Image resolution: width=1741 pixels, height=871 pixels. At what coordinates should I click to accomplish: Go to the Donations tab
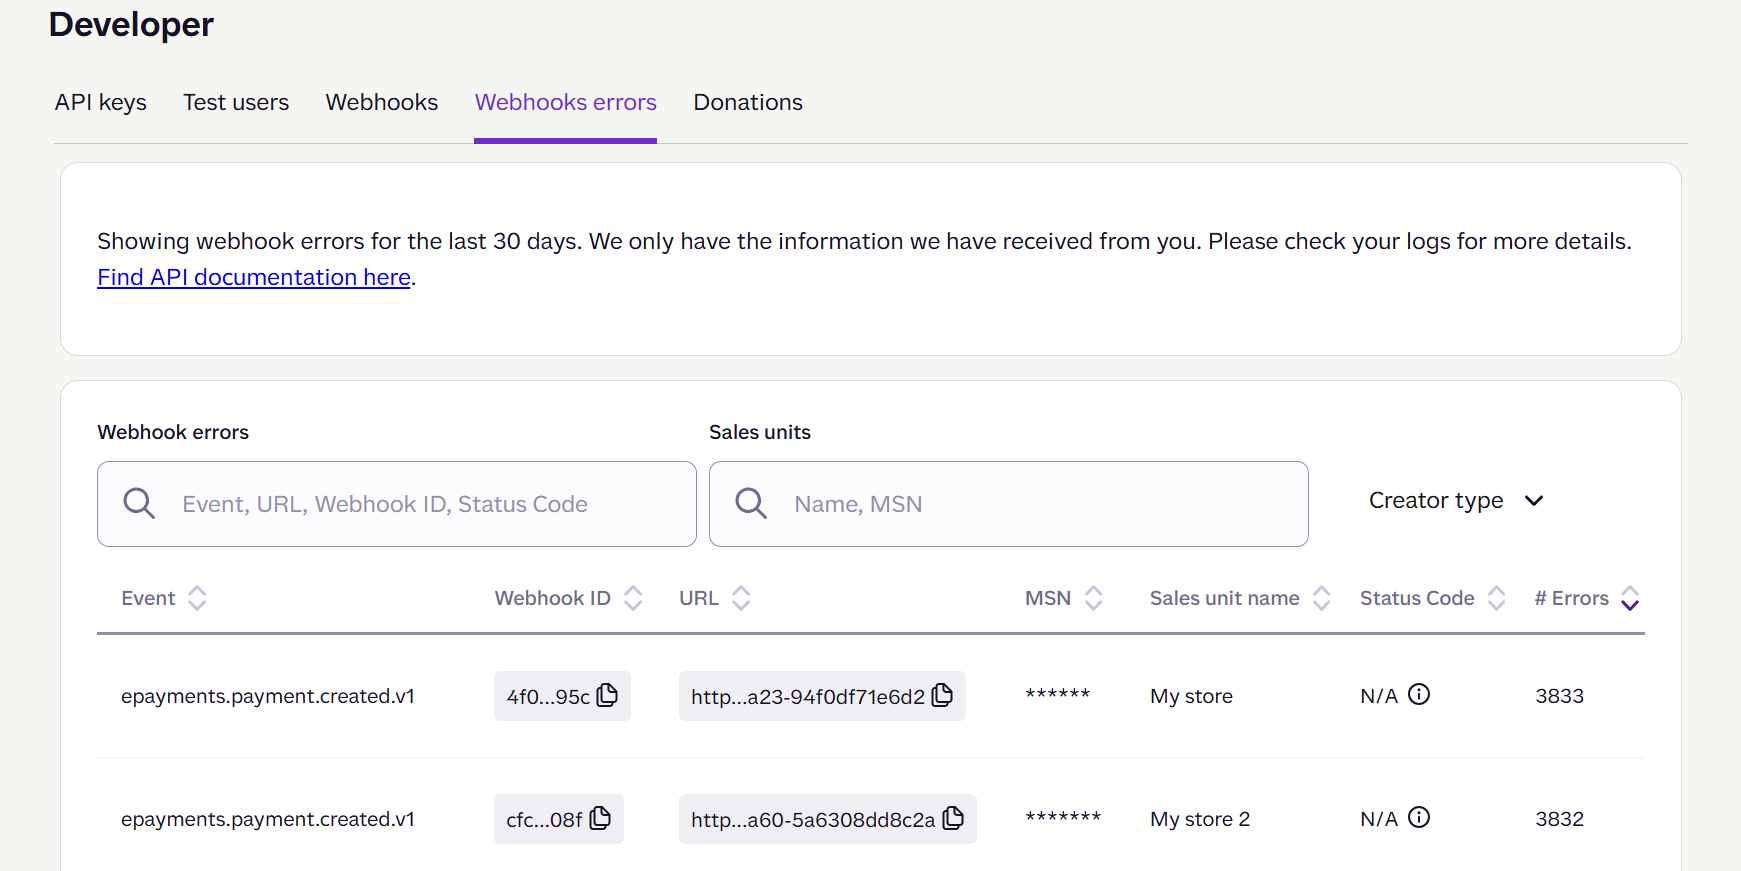(x=748, y=102)
